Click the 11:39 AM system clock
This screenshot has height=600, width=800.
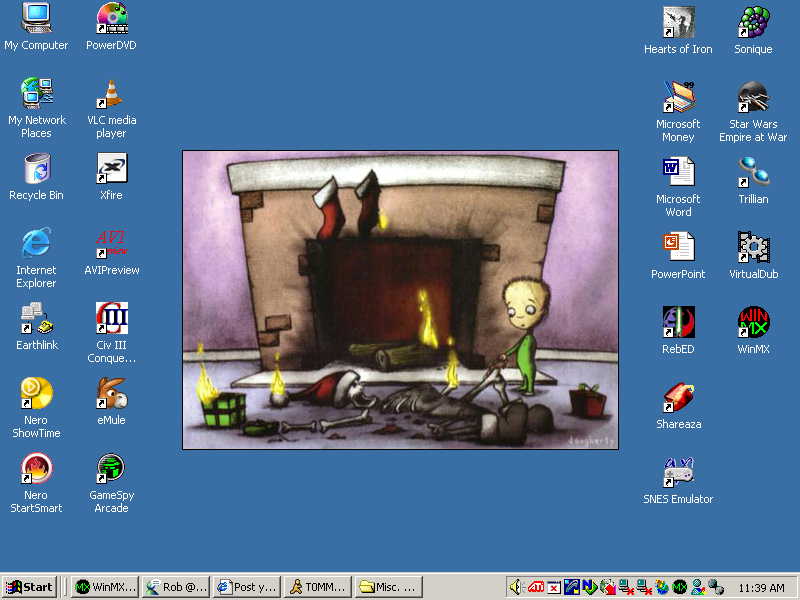pos(761,588)
